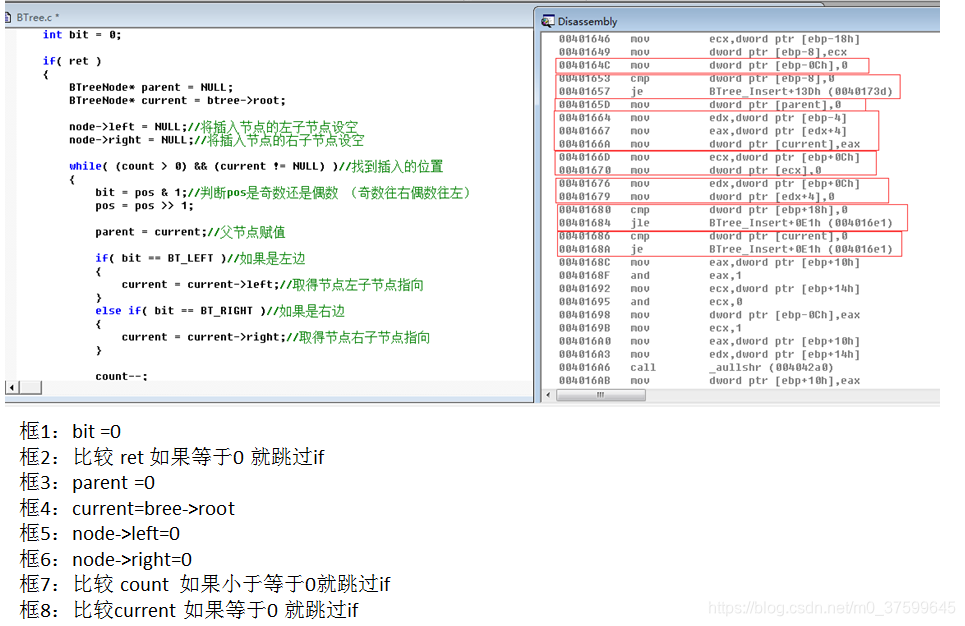Viewport: 965px width, 626px height.
Task: Click the line 'int bit = 0;'
Action: click(x=82, y=35)
